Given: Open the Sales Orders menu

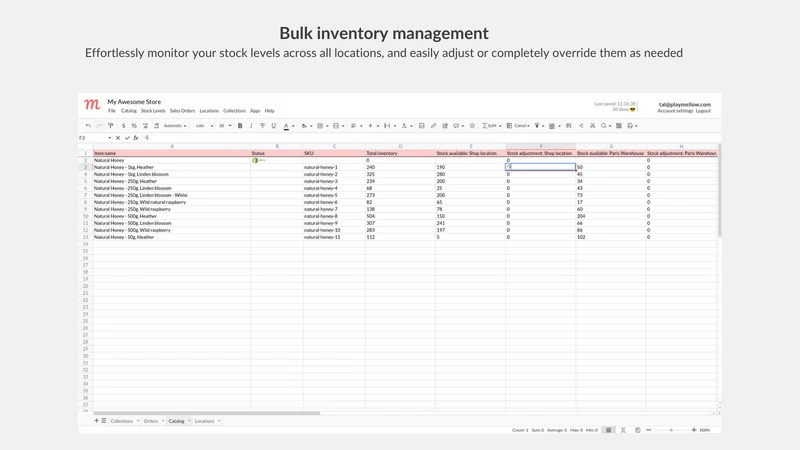Looking at the screenshot, I should [182, 111].
